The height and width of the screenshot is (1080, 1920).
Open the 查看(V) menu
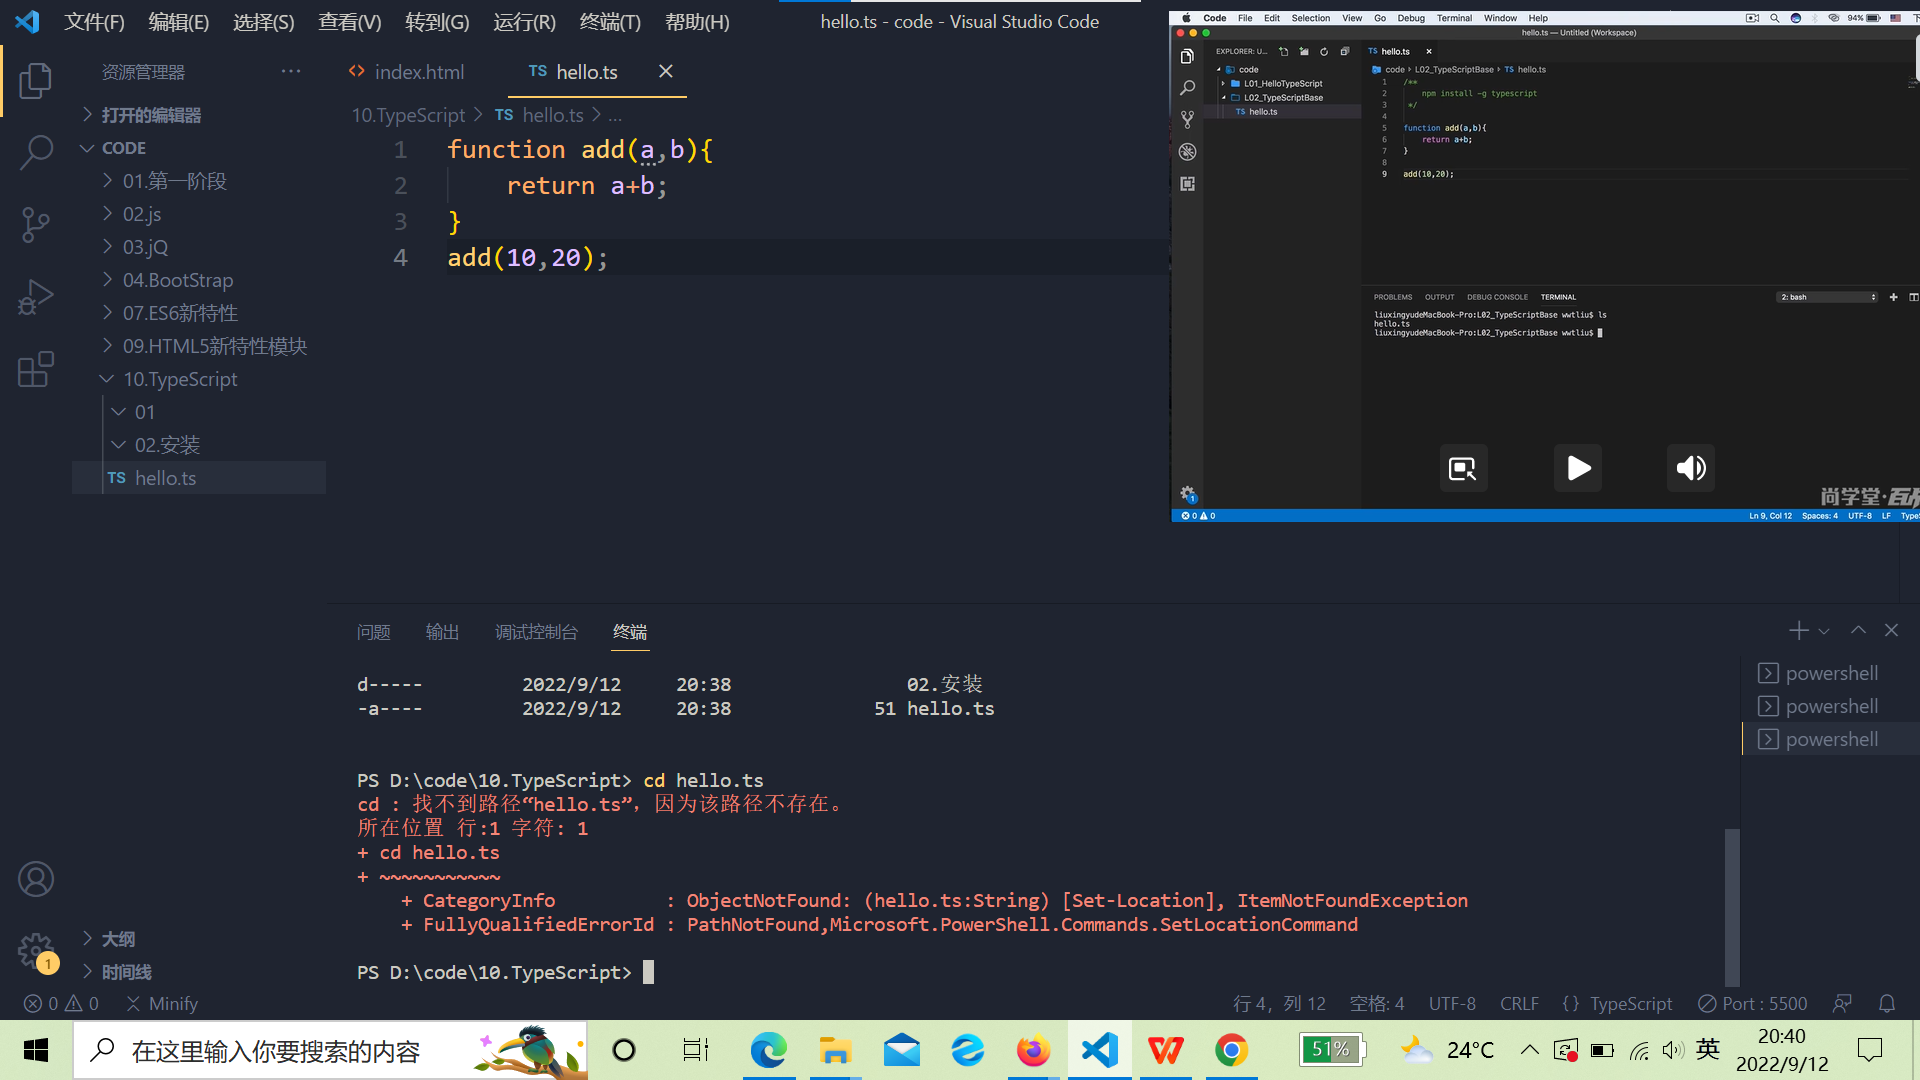pyautogui.click(x=350, y=22)
